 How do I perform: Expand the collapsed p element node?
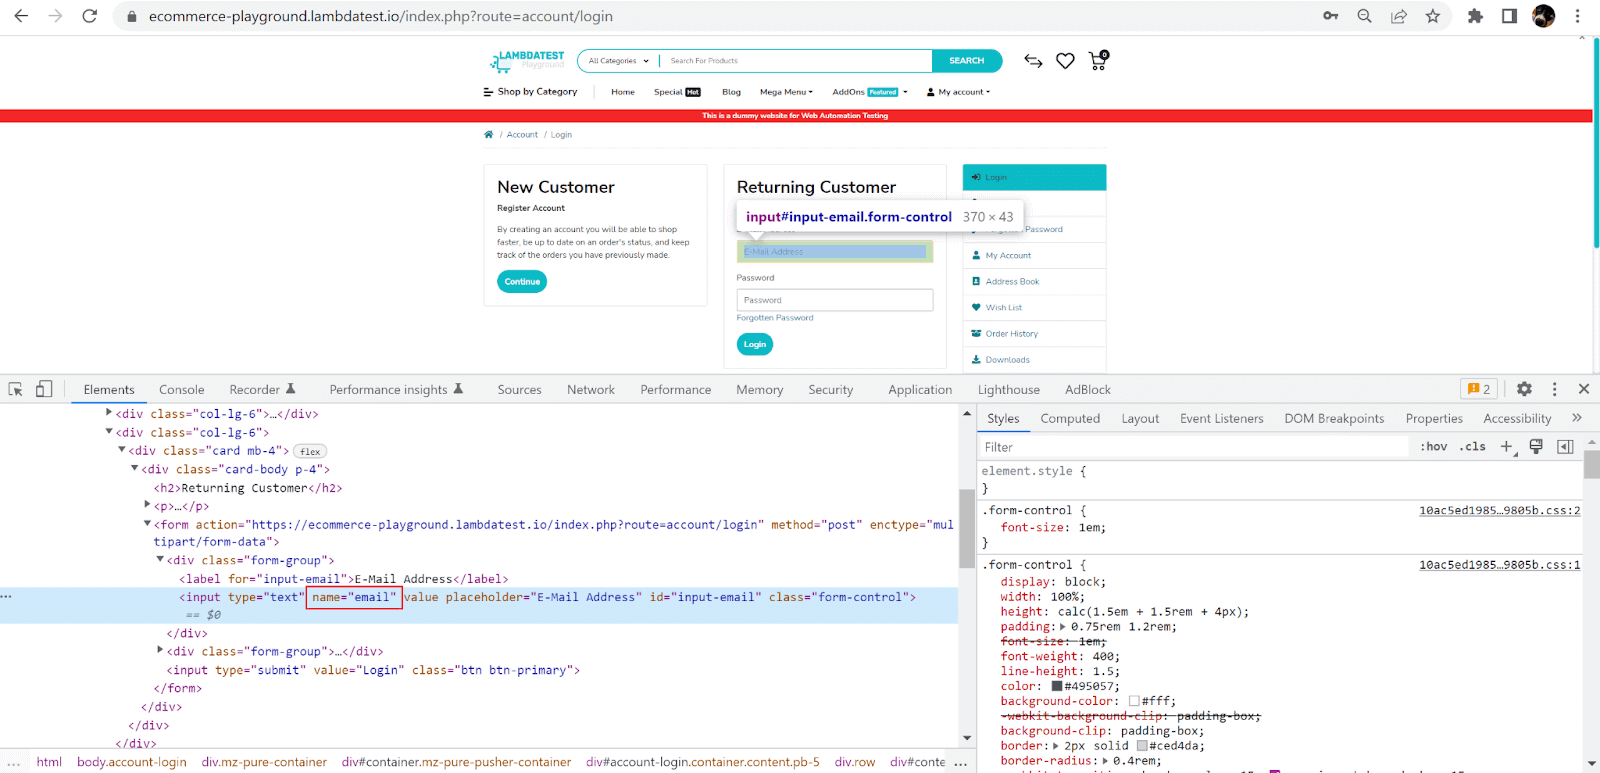coord(148,506)
